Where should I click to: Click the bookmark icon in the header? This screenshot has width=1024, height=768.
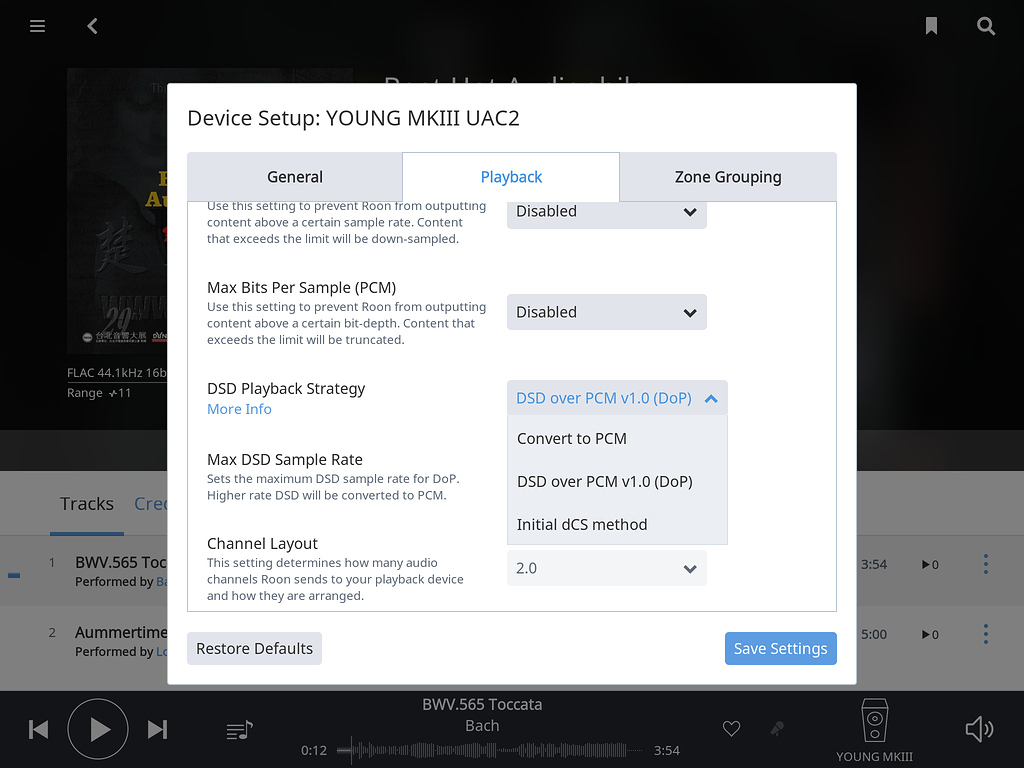pos(931,26)
